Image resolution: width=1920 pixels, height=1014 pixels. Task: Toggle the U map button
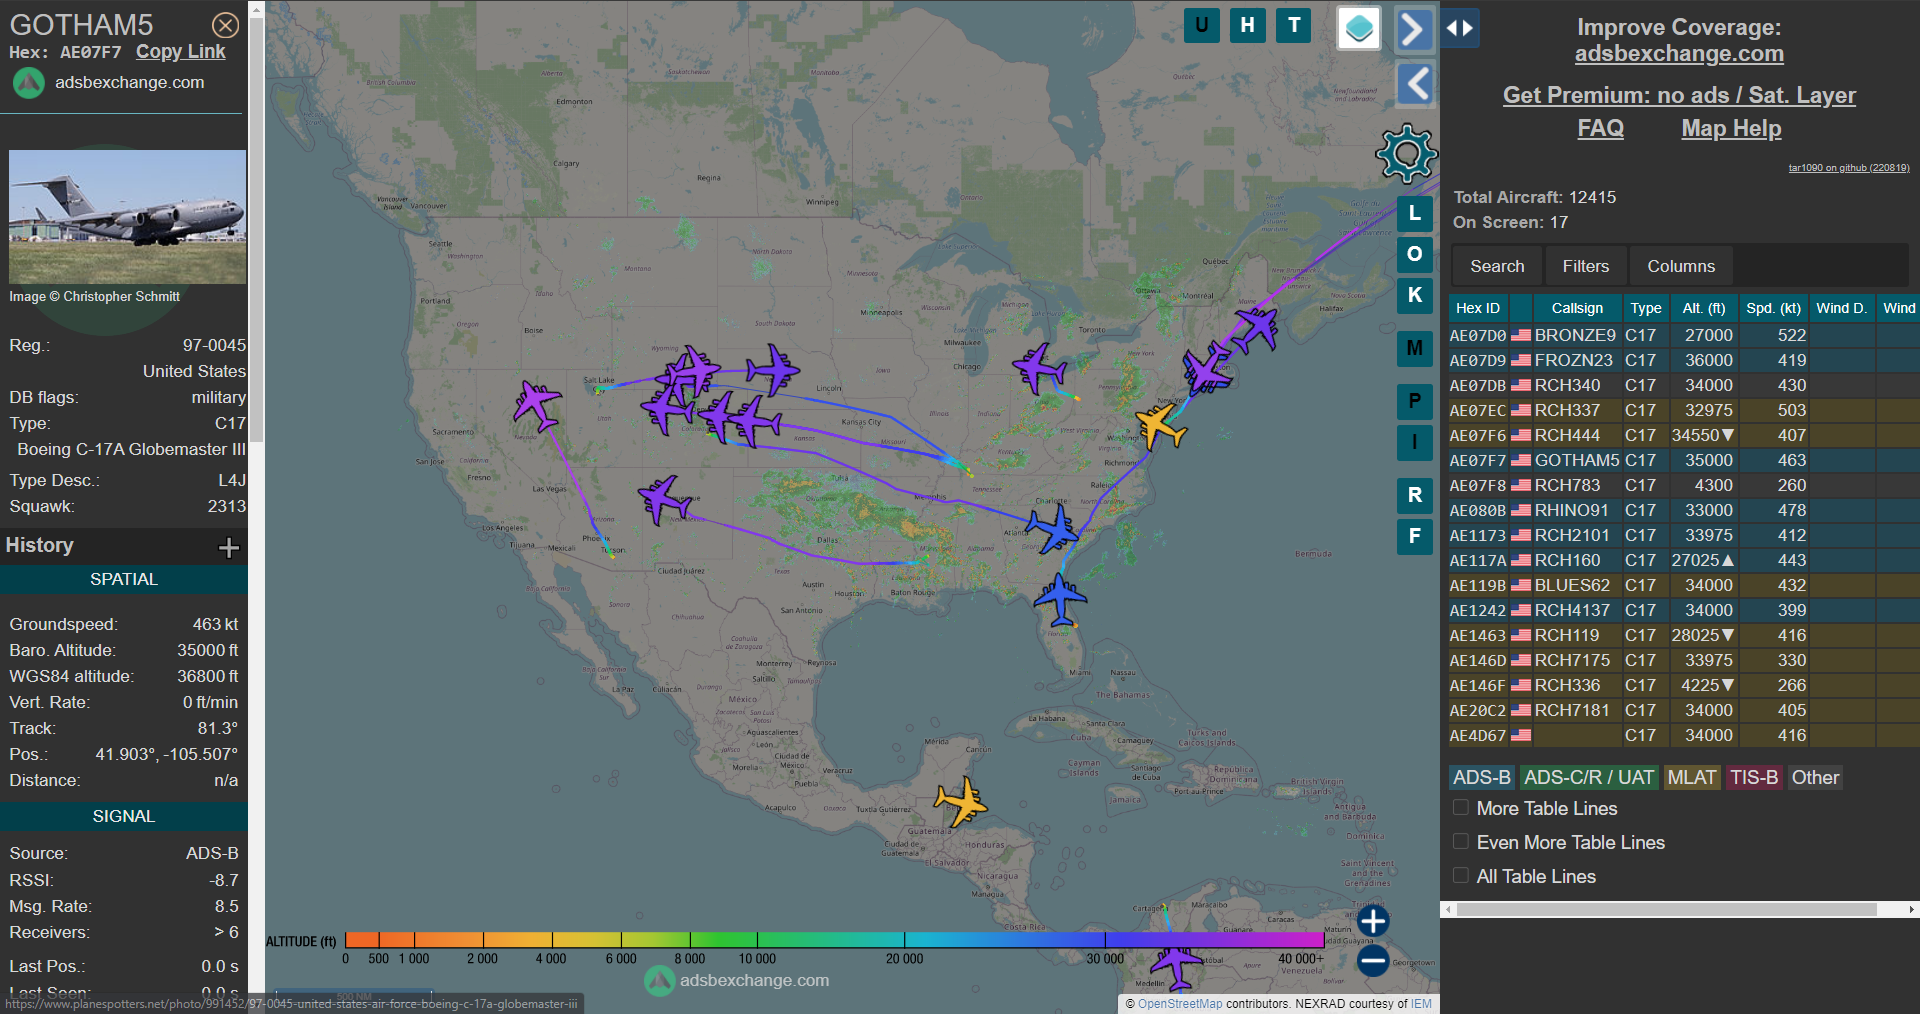pyautogui.click(x=1201, y=25)
